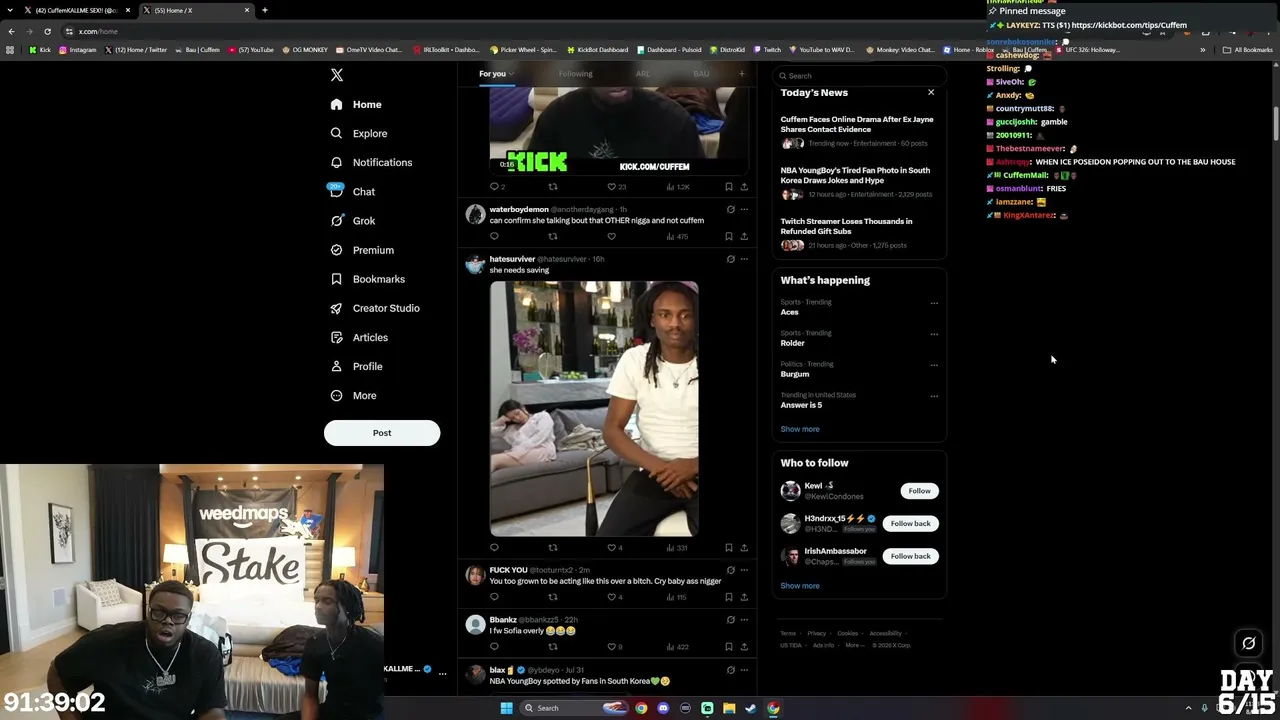This screenshot has width=1280, height=720.
Task: Open more options on the Bbankz post
Action: (x=744, y=620)
